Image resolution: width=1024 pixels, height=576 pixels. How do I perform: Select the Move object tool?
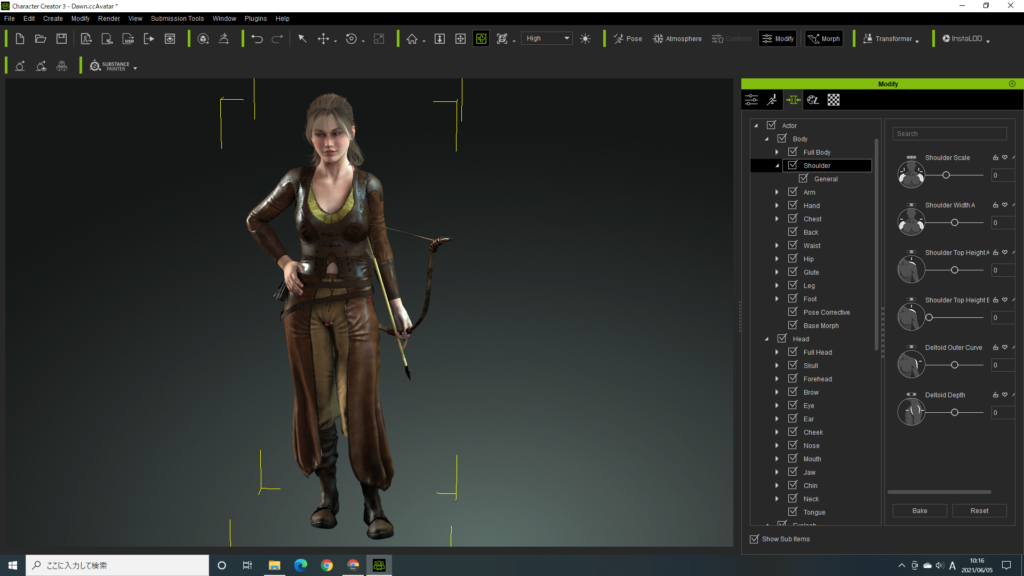(x=323, y=39)
